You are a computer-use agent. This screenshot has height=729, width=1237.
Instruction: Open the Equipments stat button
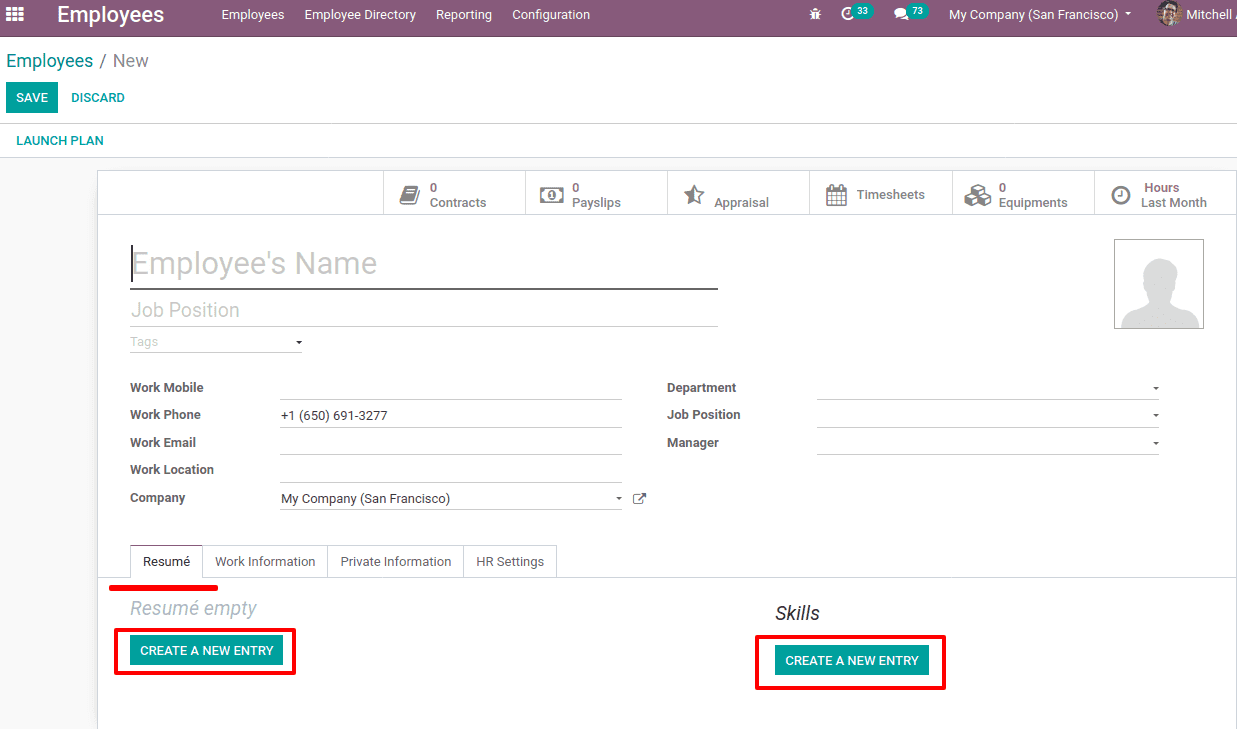(1022, 194)
